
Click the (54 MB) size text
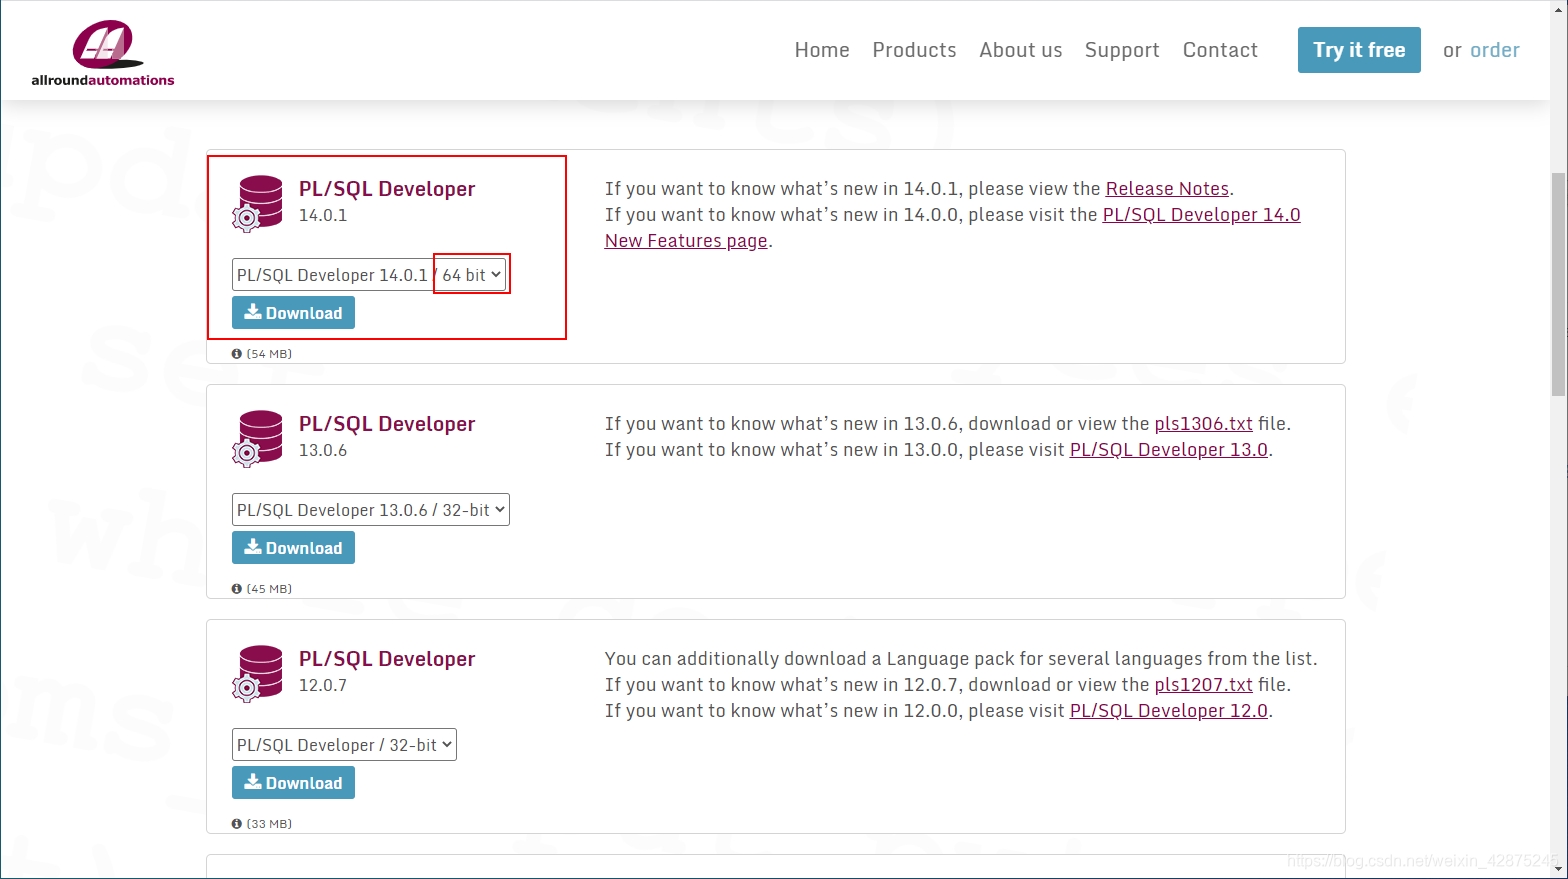[269, 354]
